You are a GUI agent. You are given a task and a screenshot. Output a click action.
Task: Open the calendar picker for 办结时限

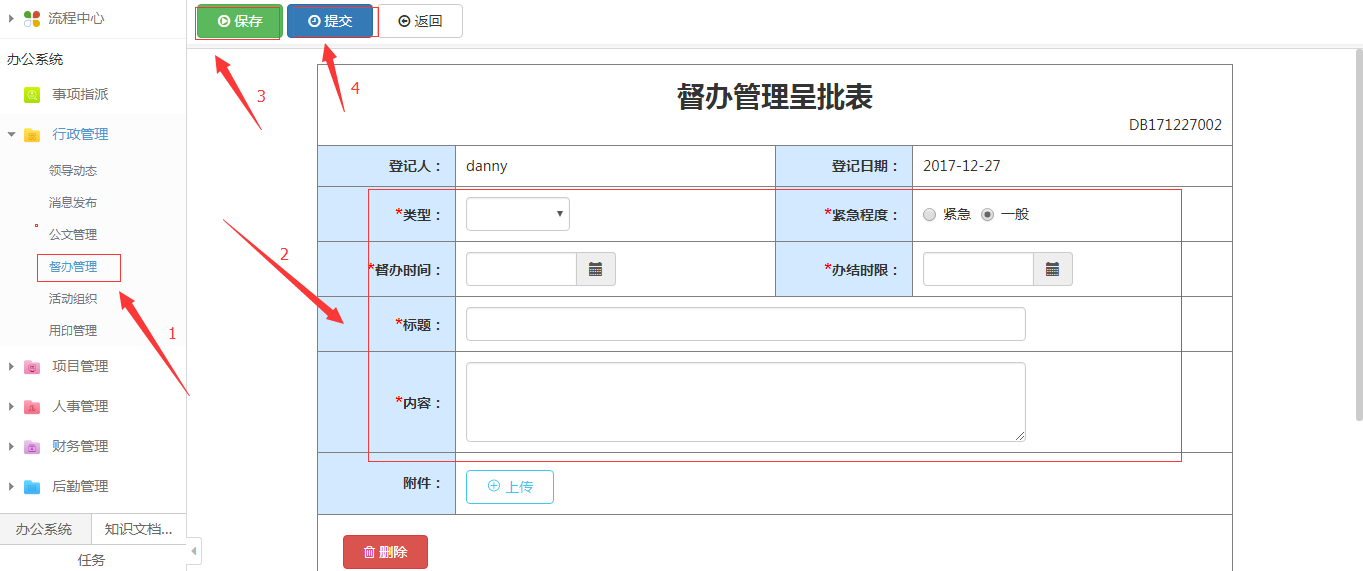[x=1052, y=269]
